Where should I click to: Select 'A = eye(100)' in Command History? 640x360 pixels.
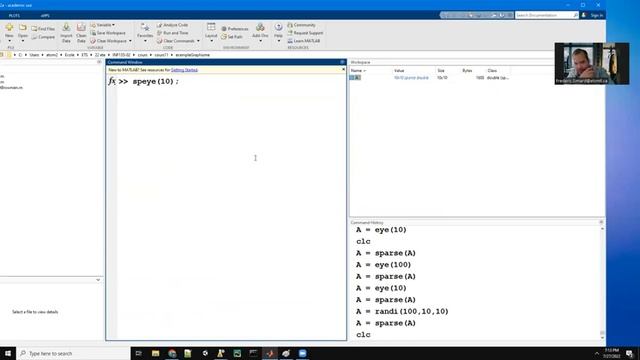pyautogui.click(x=383, y=264)
